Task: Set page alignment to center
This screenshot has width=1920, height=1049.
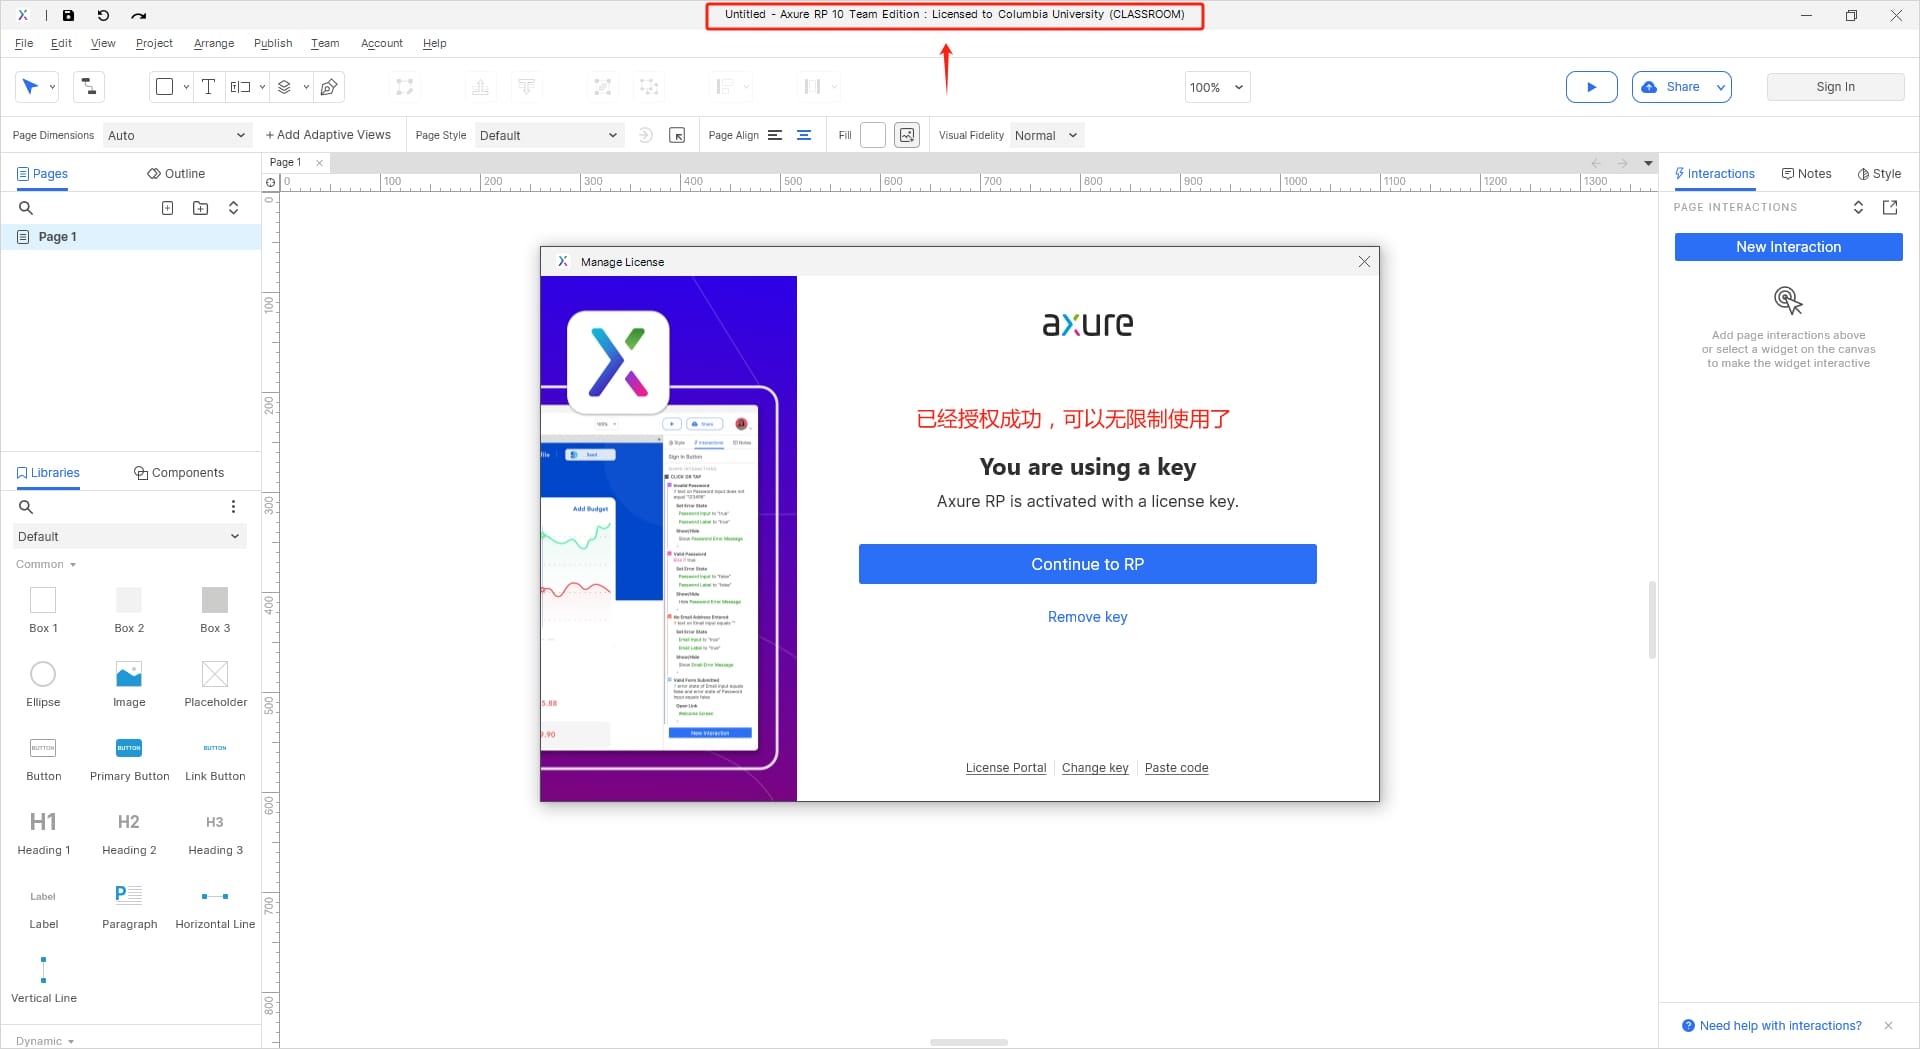Action: [804, 136]
